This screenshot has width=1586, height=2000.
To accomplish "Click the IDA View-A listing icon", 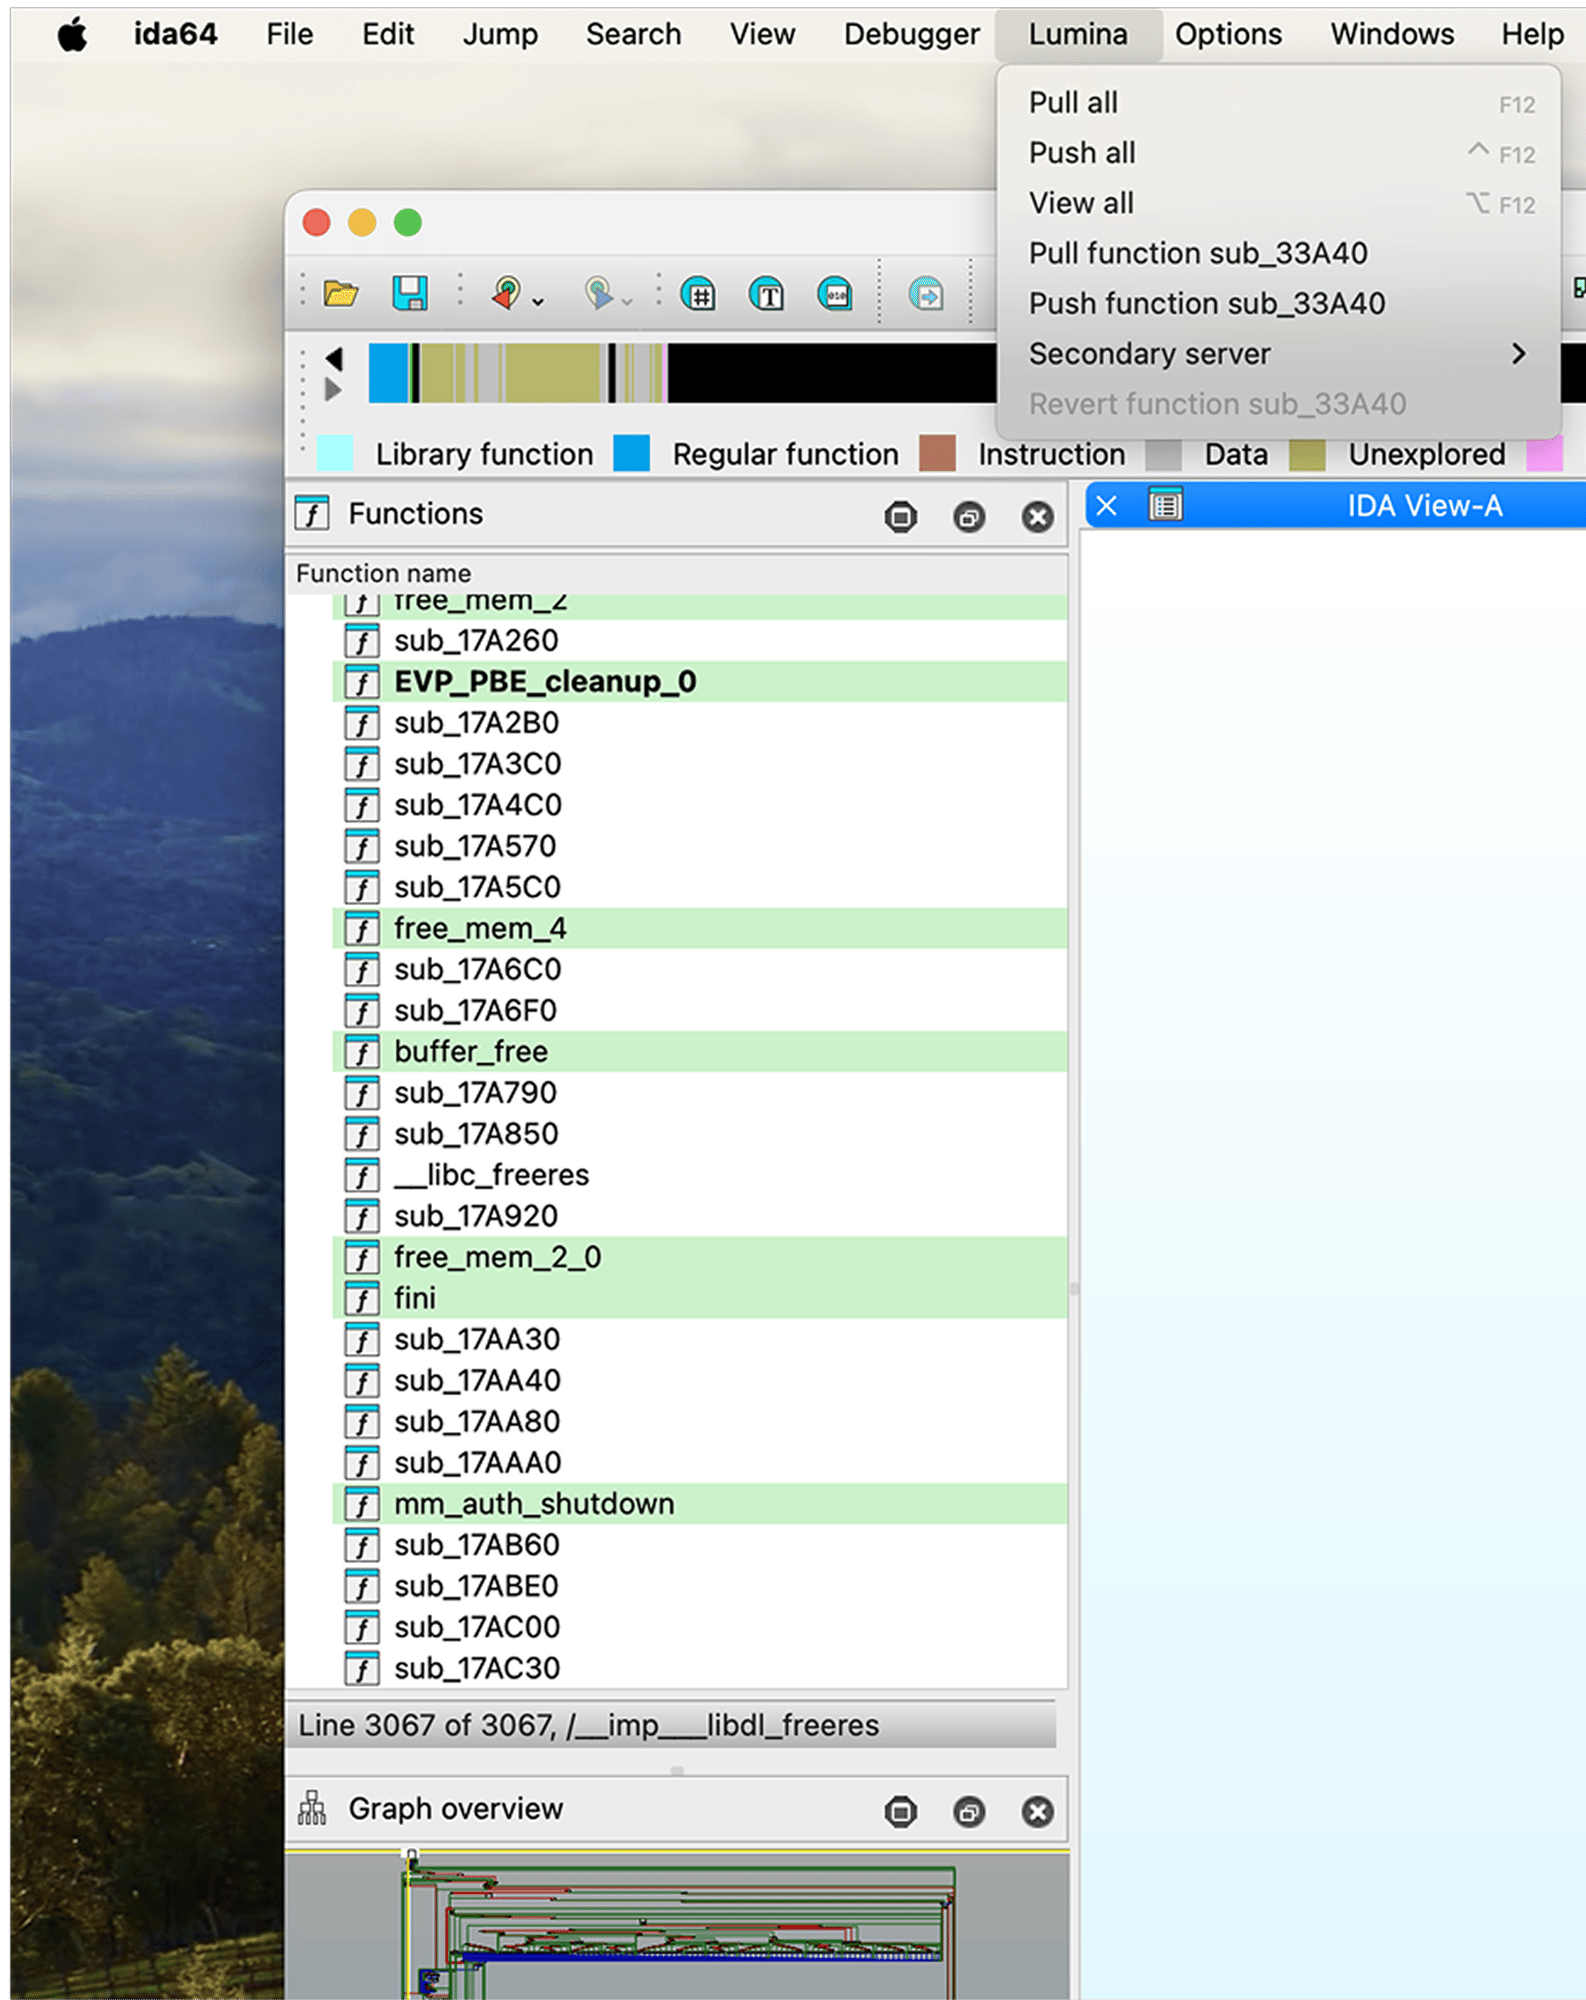I will click(x=1165, y=505).
